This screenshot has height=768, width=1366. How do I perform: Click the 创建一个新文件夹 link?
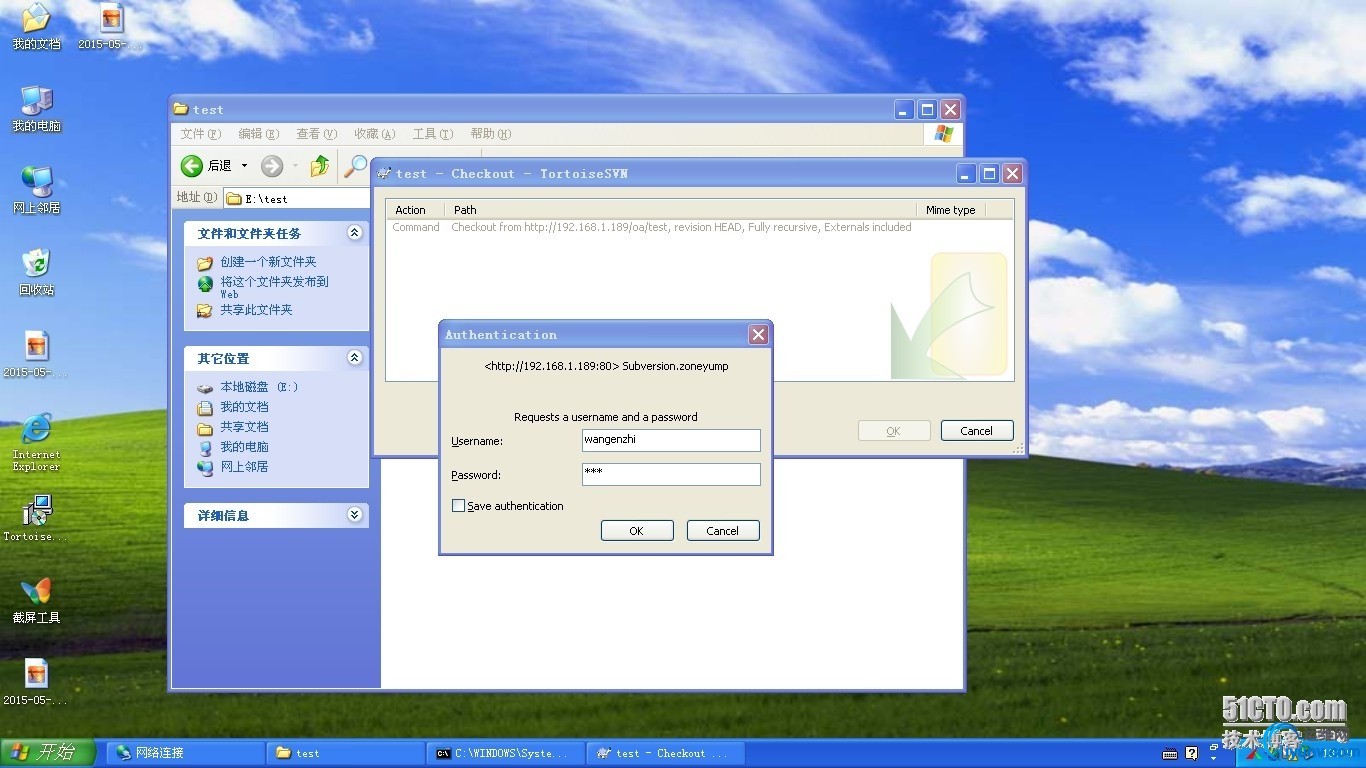pyautogui.click(x=268, y=262)
